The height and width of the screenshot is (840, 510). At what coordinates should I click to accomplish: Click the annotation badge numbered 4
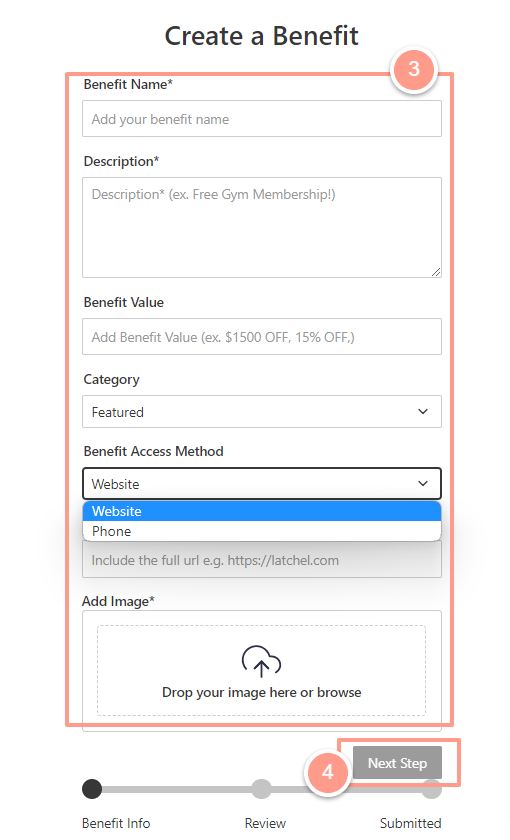pyautogui.click(x=327, y=772)
